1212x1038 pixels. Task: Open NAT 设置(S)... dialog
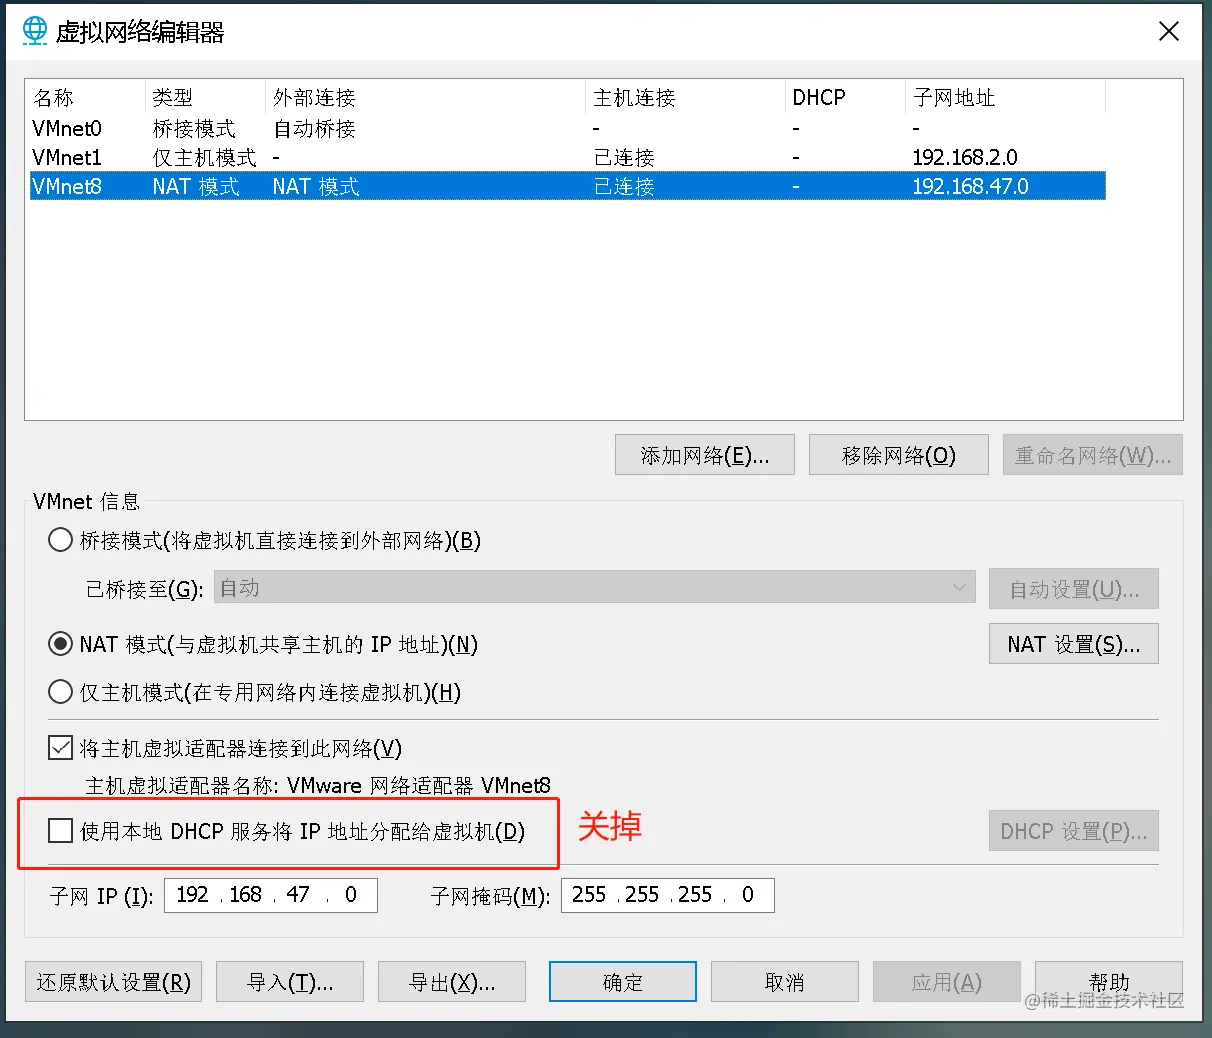point(1074,644)
